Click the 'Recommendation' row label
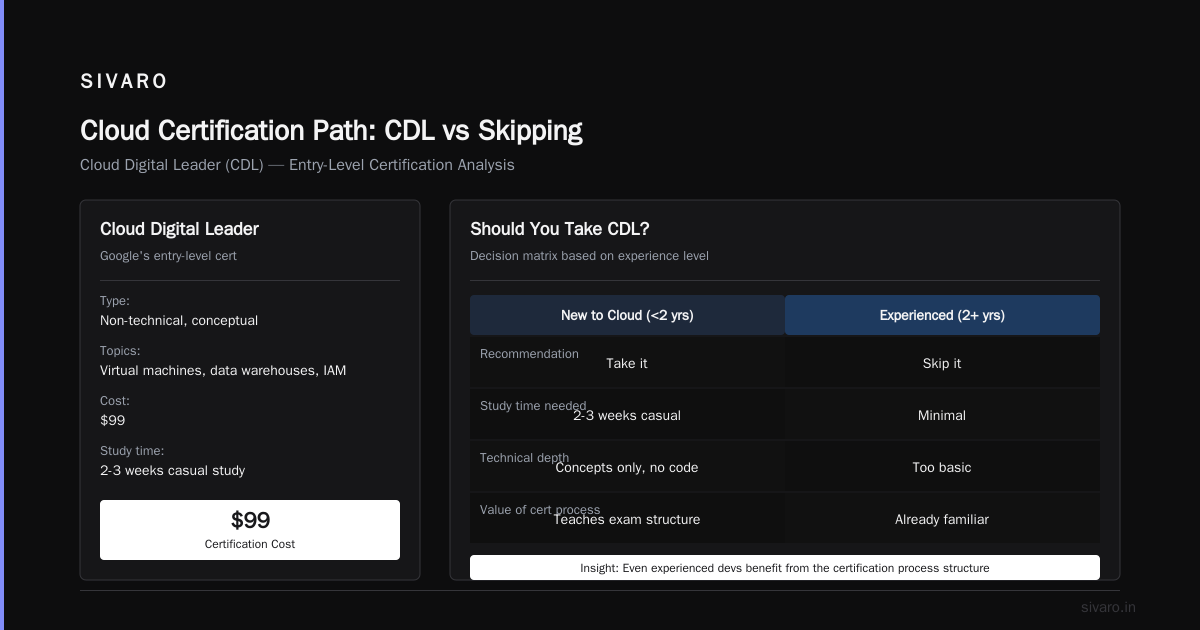This screenshot has width=1200, height=630. click(x=529, y=354)
